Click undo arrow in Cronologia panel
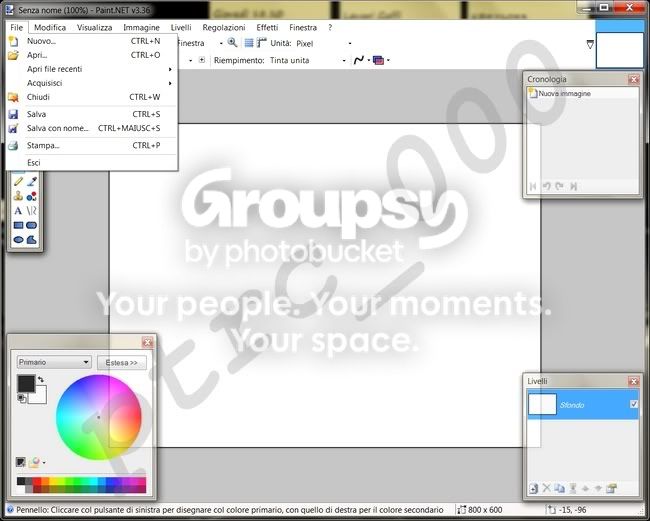 coord(546,187)
